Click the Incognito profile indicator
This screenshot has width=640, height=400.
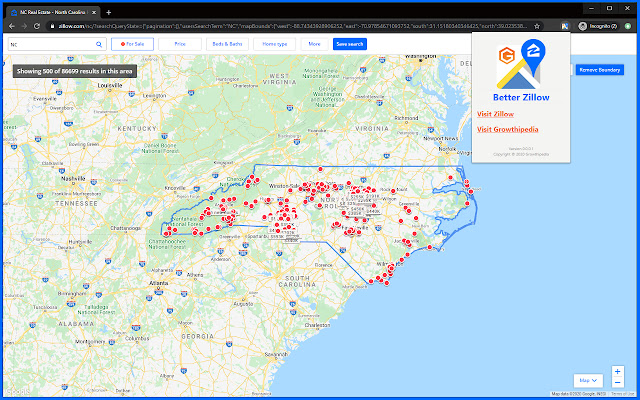(x=598, y=26)
